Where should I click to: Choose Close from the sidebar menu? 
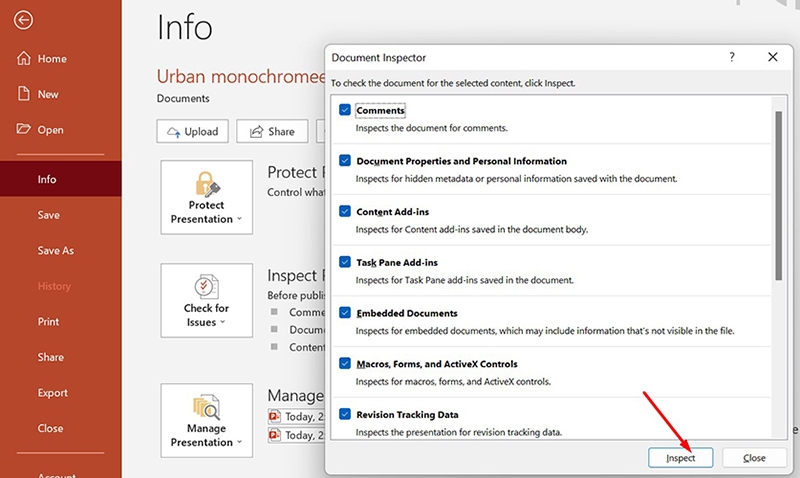coord(61,429)
